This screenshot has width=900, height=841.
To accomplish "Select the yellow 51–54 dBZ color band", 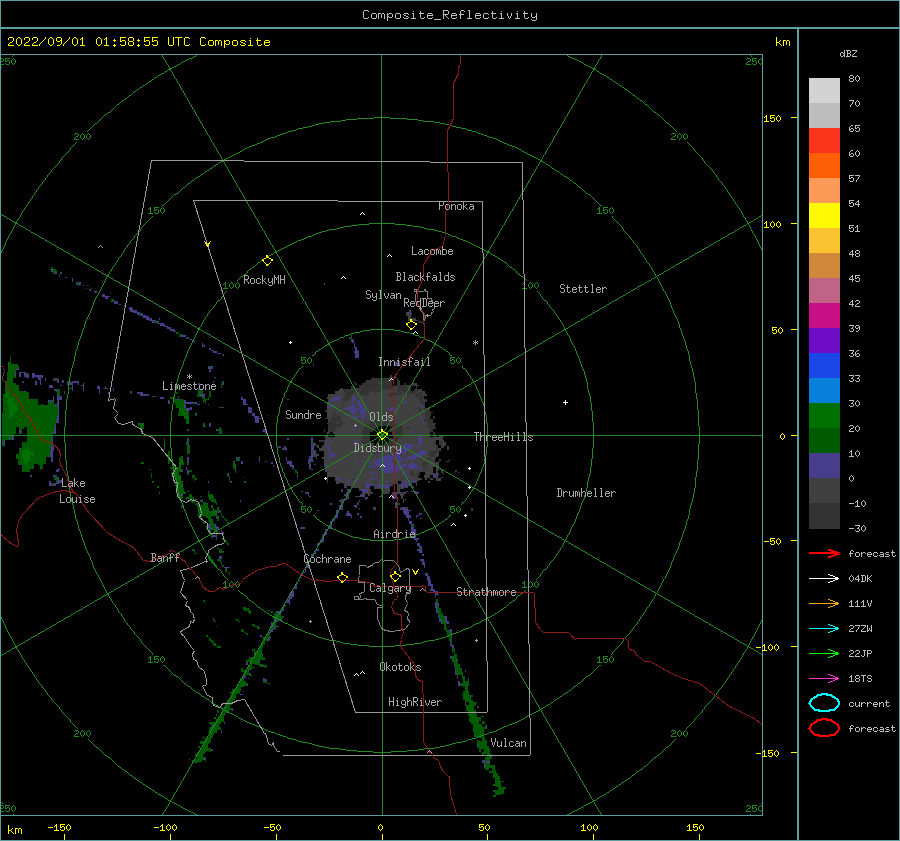I will pyautogui.click(x=824, y=215).
